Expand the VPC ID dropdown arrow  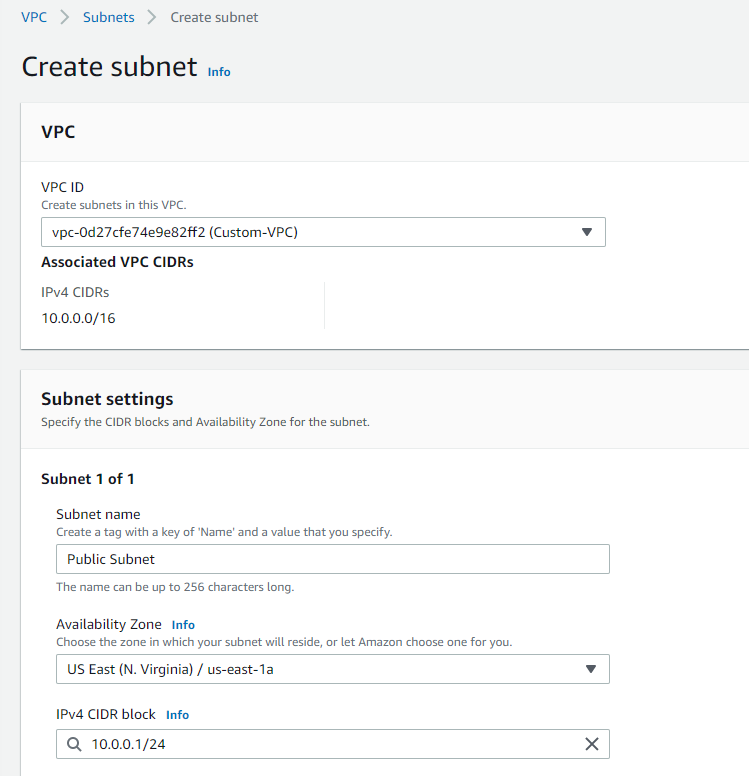click(587, 232)
